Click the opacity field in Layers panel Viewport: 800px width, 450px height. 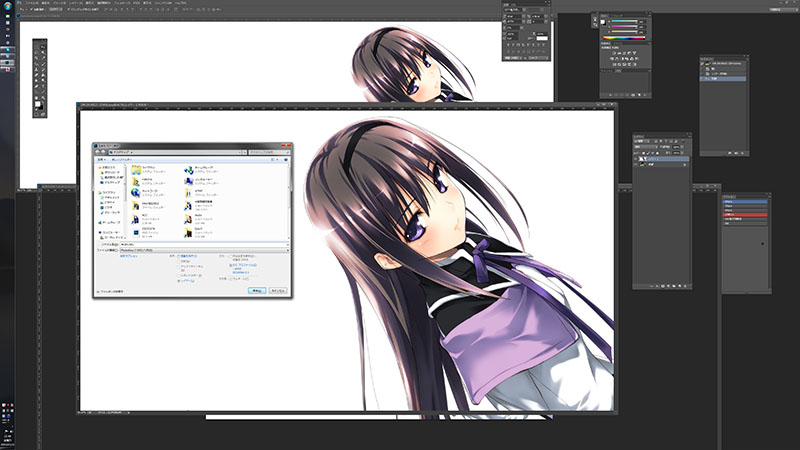pyautogui.click(x=676, y=147)
